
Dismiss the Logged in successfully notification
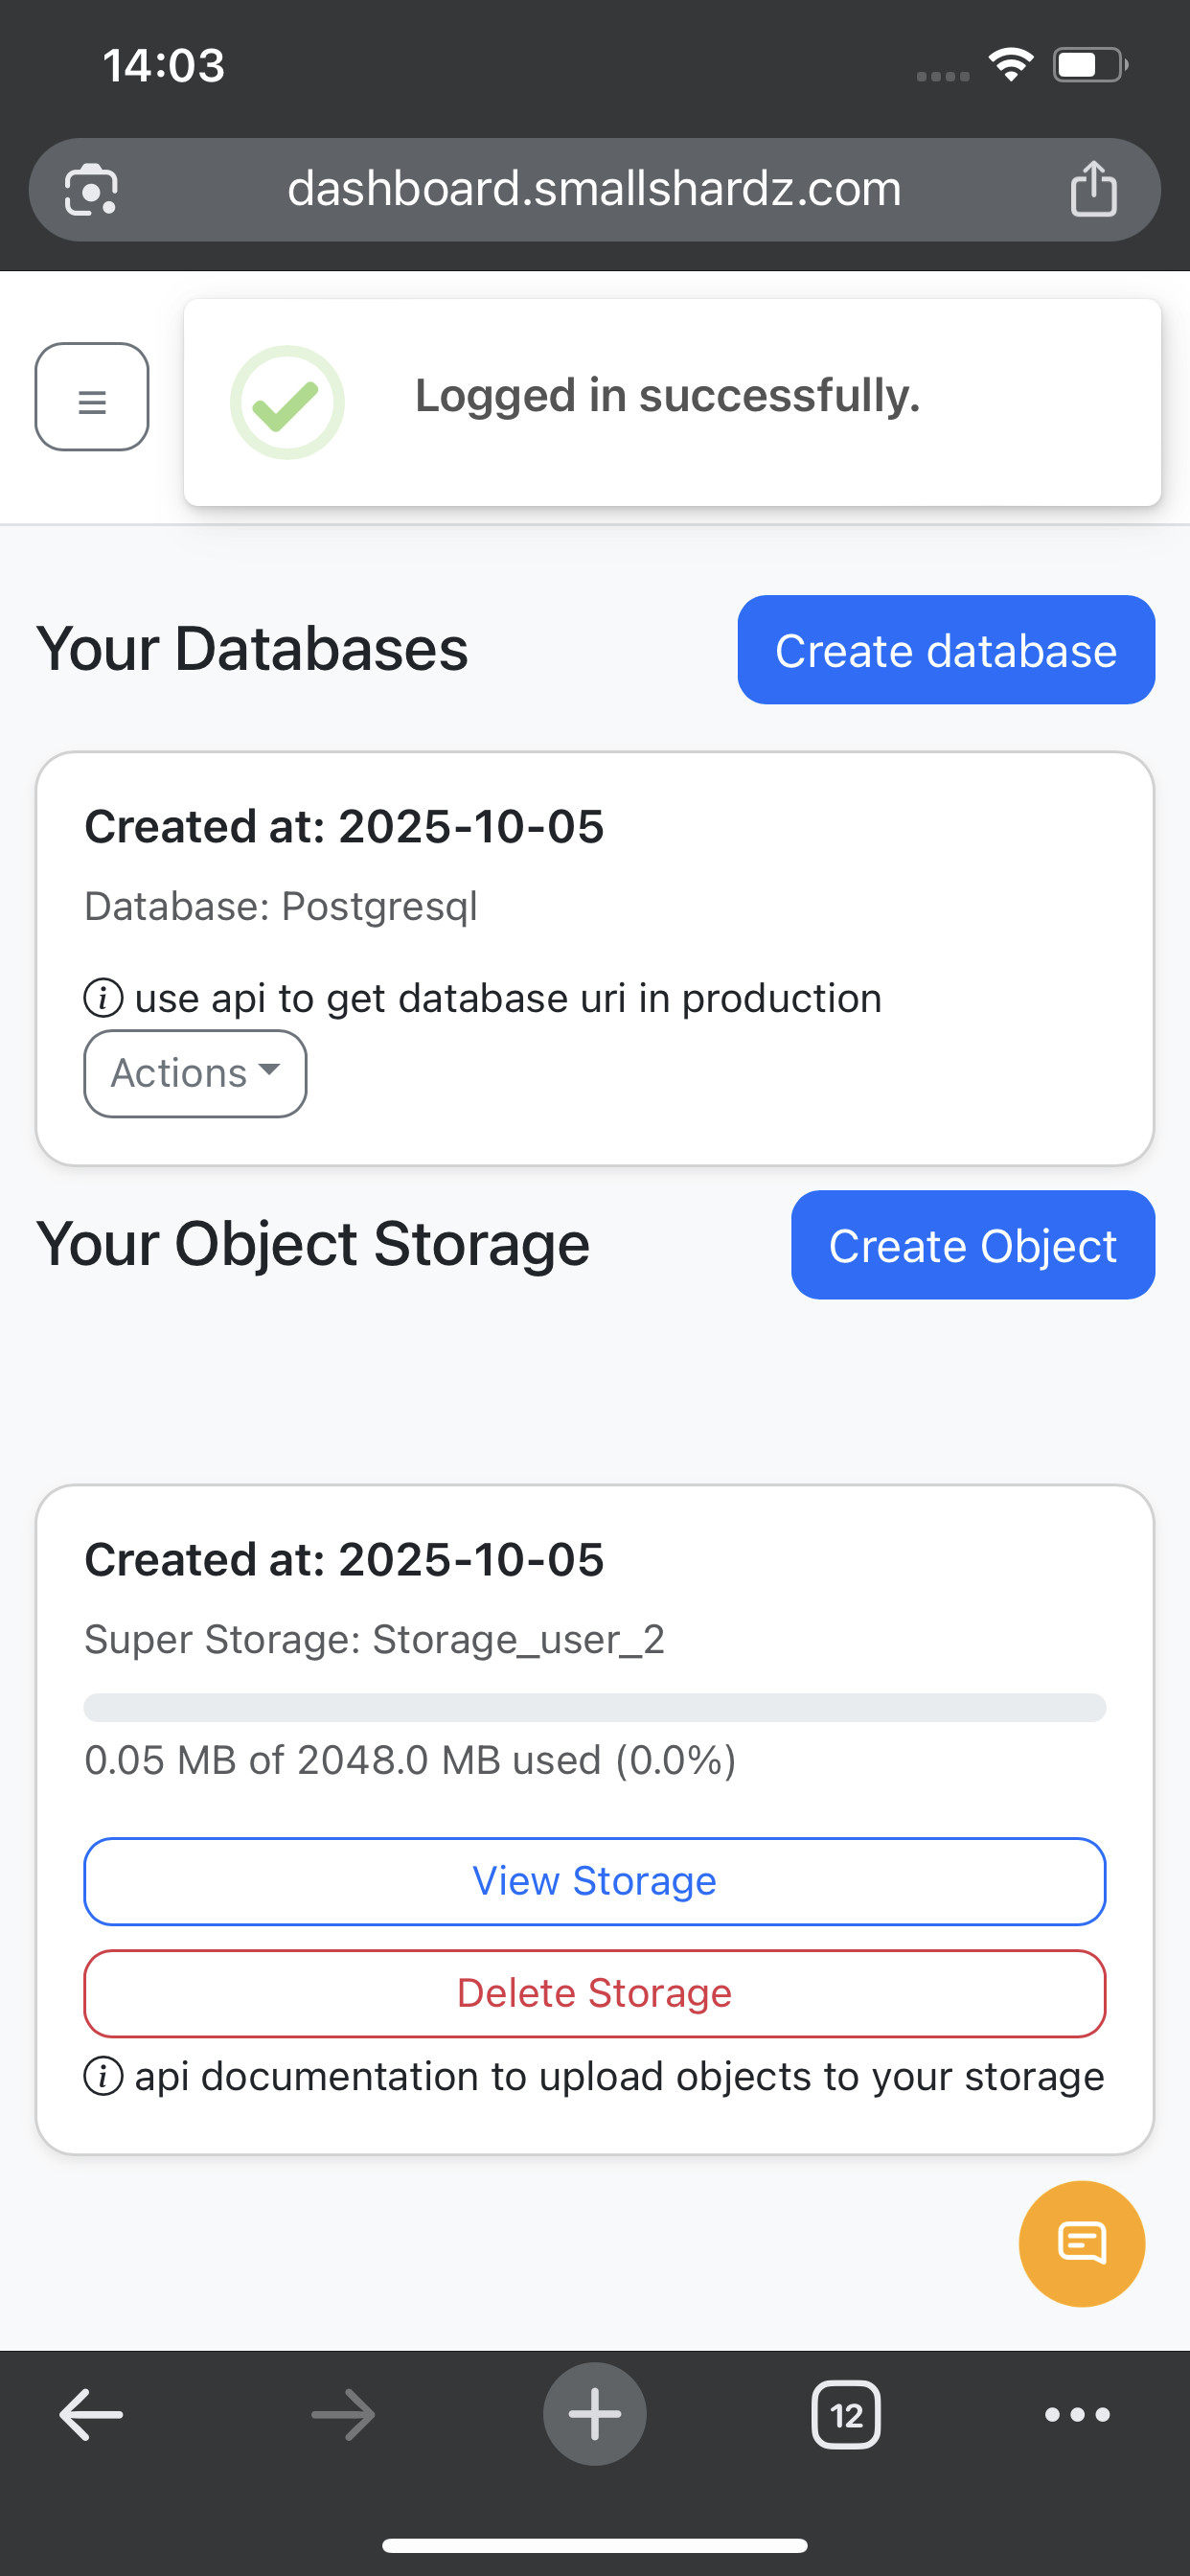tap(672, 400)
